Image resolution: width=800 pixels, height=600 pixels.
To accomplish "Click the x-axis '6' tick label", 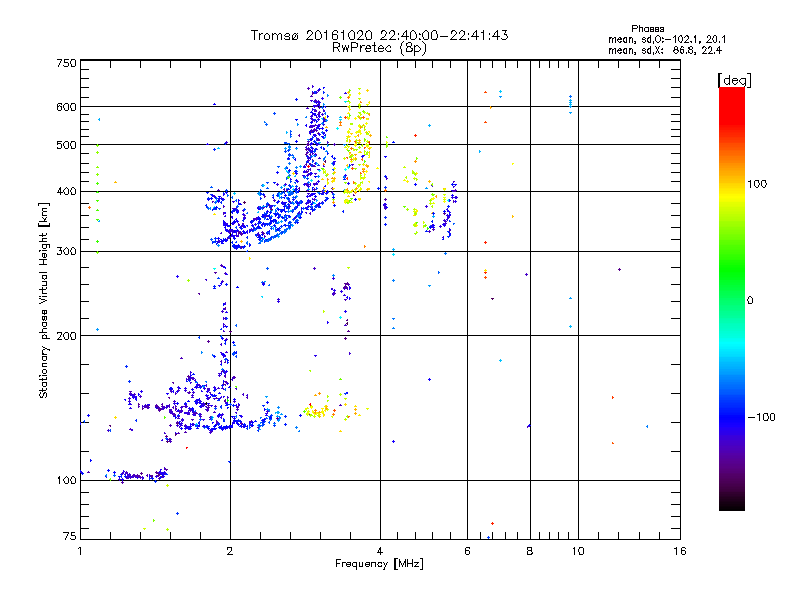I will [x=467, y=551].
